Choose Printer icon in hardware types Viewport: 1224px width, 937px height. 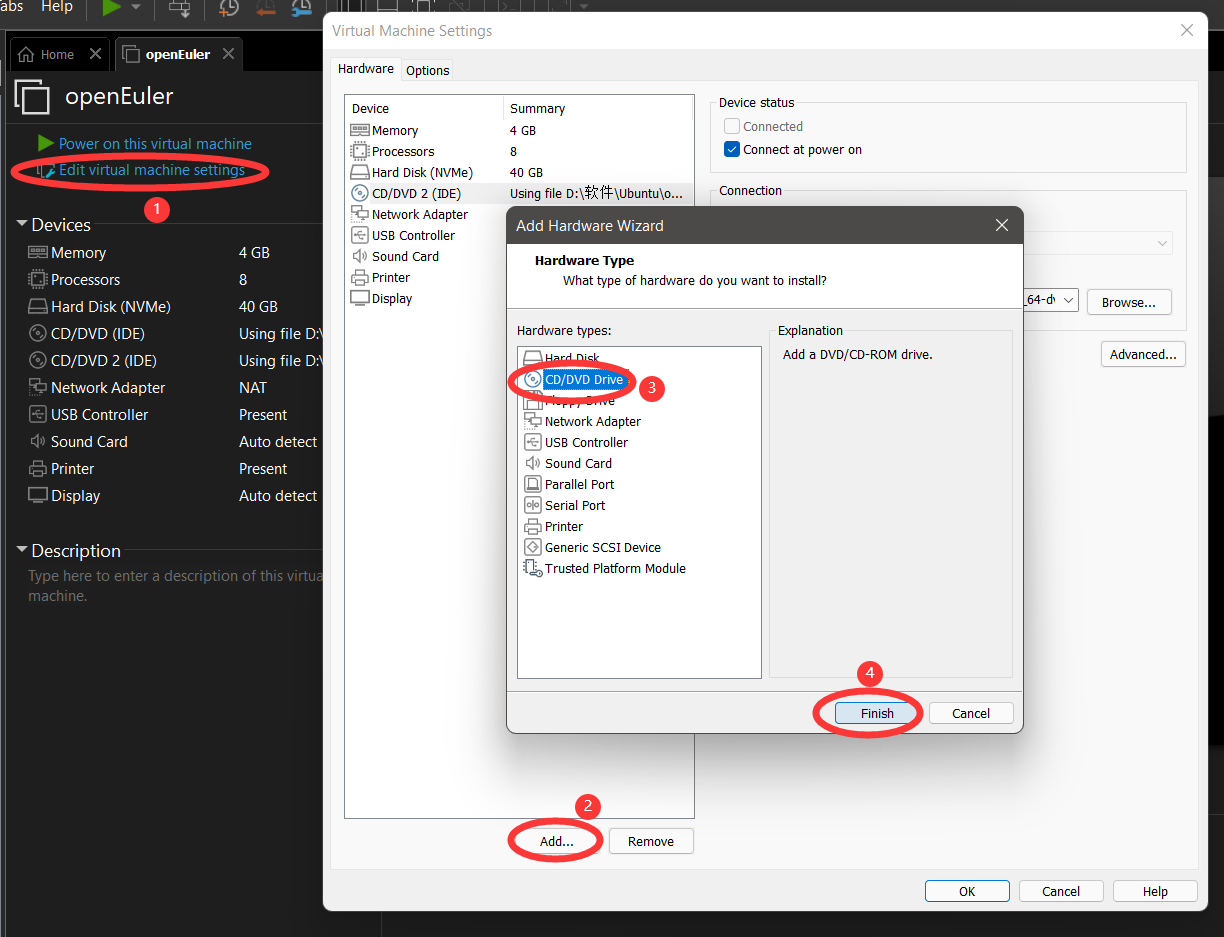point(533,526)
